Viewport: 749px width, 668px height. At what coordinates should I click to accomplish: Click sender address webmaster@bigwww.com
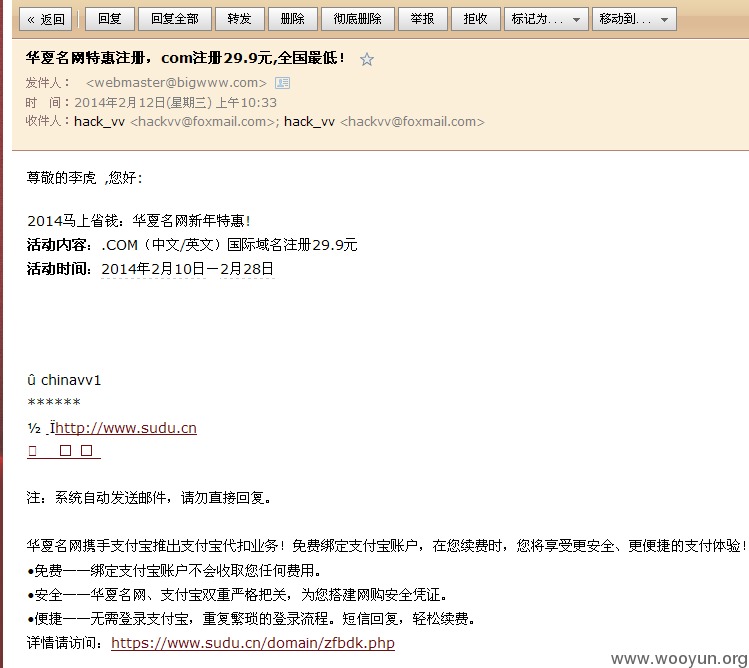pyautogui.click(x=176, y=83)
